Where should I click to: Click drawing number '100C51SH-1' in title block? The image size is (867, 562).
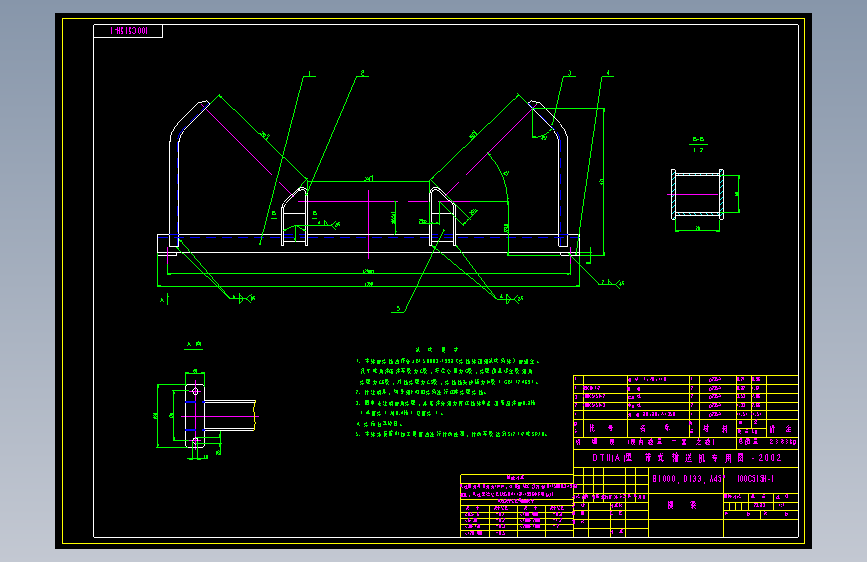[755, 479]
